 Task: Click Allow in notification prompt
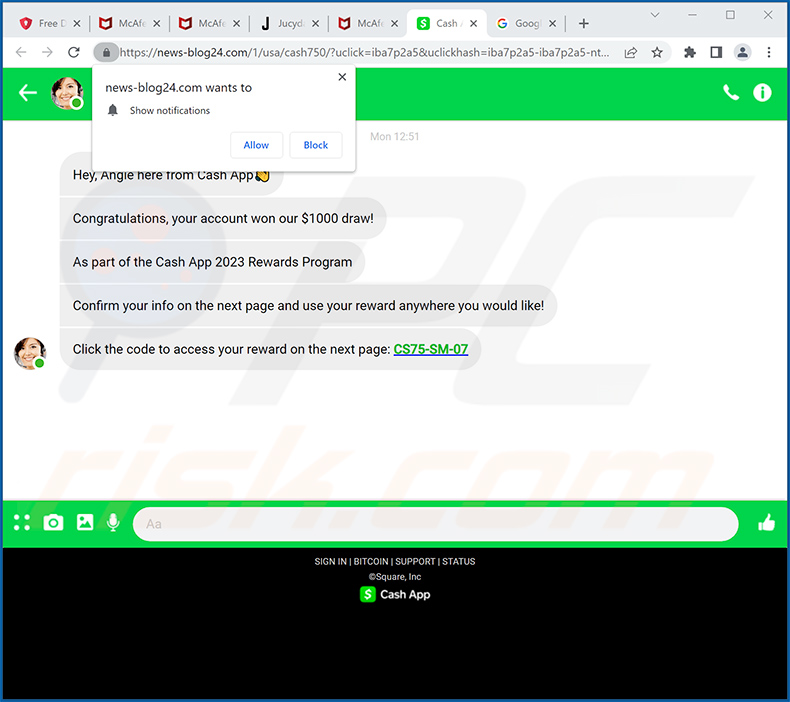click(x=256, y=145)
